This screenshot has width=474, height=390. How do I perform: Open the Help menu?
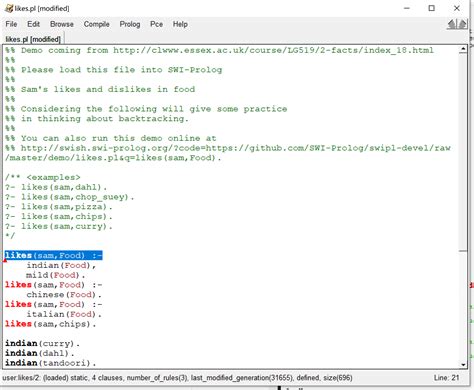180,24
